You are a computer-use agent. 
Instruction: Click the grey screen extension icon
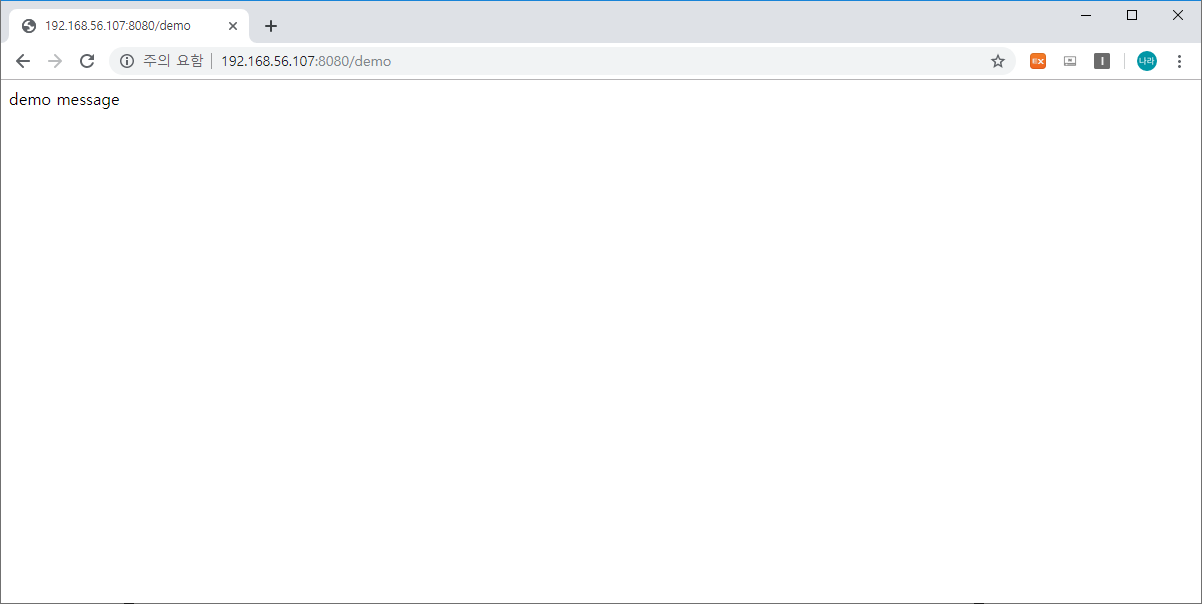1070,61
